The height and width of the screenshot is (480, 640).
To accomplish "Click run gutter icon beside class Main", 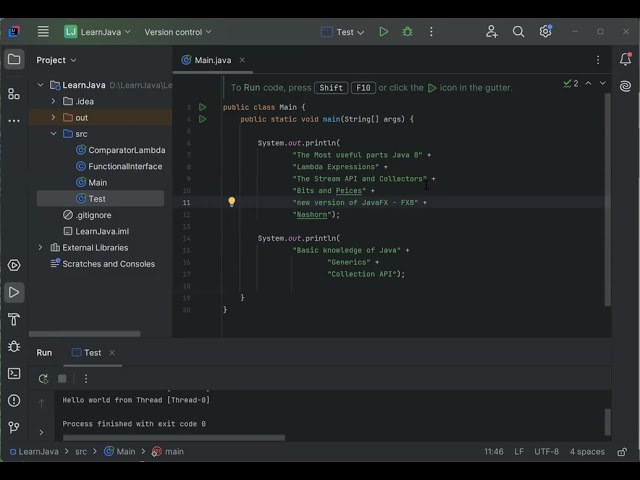I will pos(202,107).
